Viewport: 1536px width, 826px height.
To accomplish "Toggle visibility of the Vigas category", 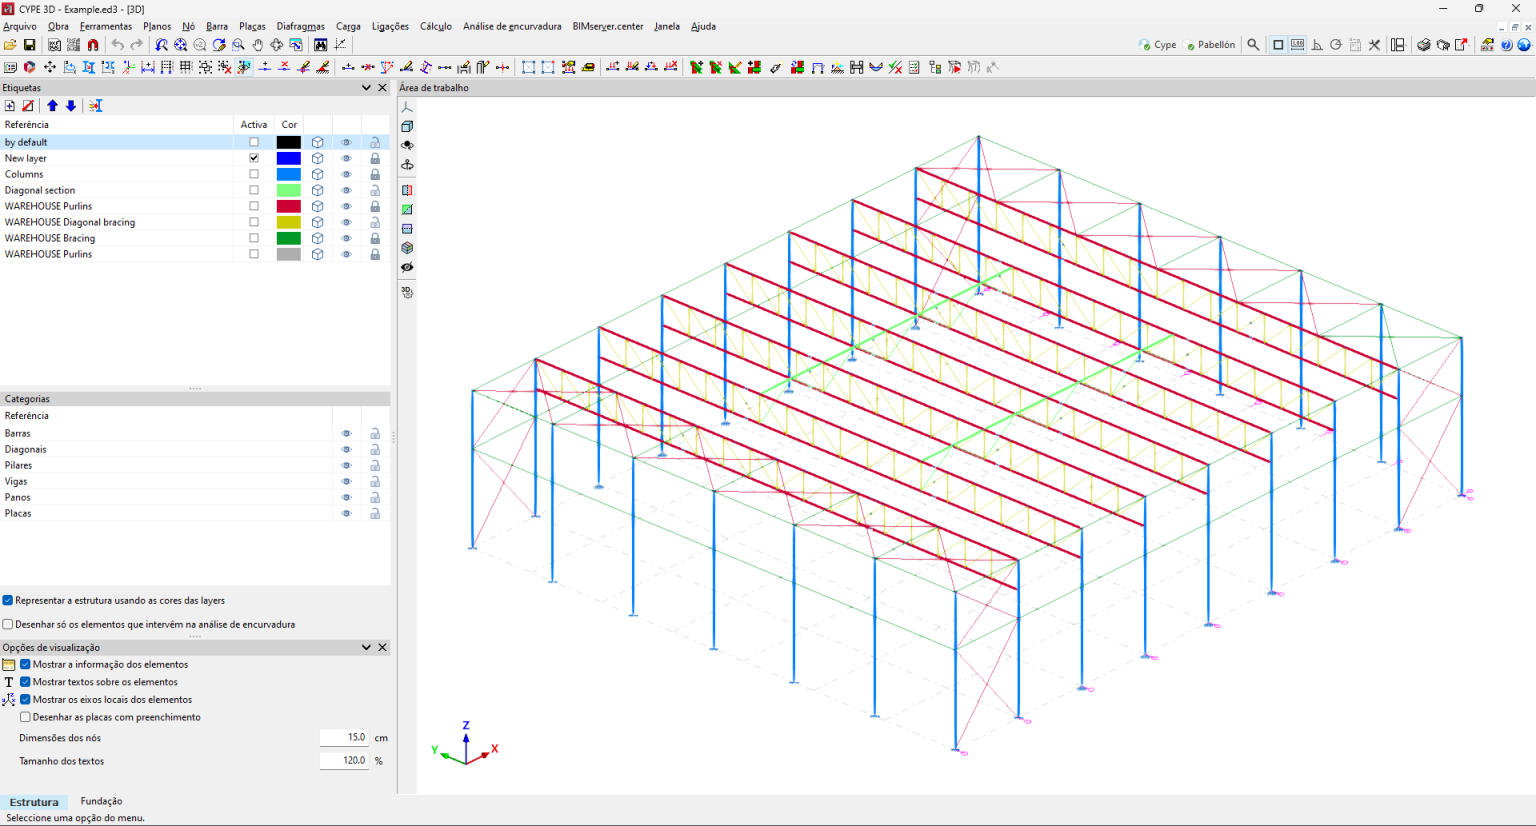I will click(346, 482).
